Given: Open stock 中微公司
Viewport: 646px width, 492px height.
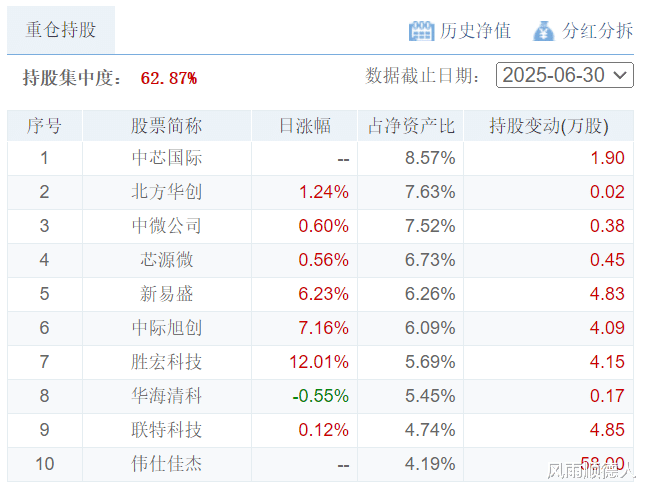Looking at the screenshot, I should pyautogui.click(x=167, y=226).
